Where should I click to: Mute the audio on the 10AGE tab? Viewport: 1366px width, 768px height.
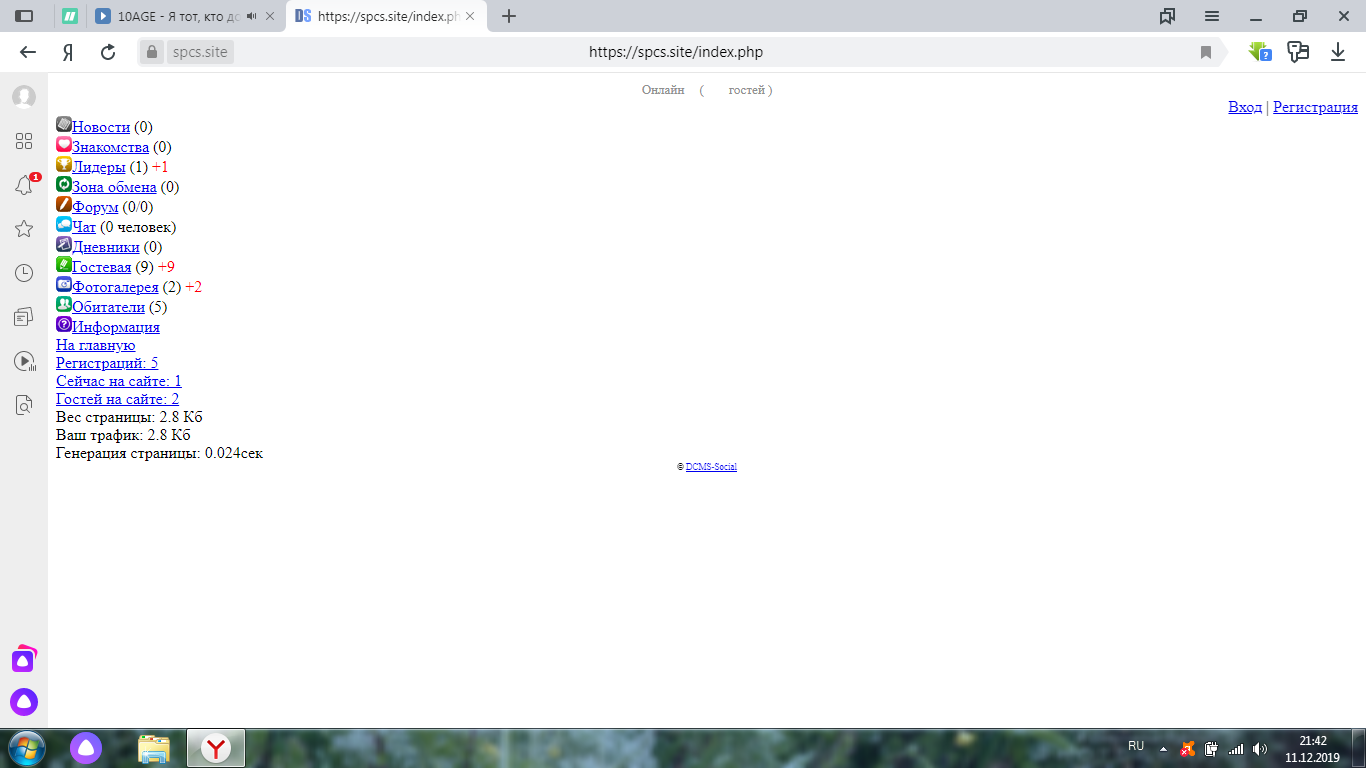(x=251, y=16)
